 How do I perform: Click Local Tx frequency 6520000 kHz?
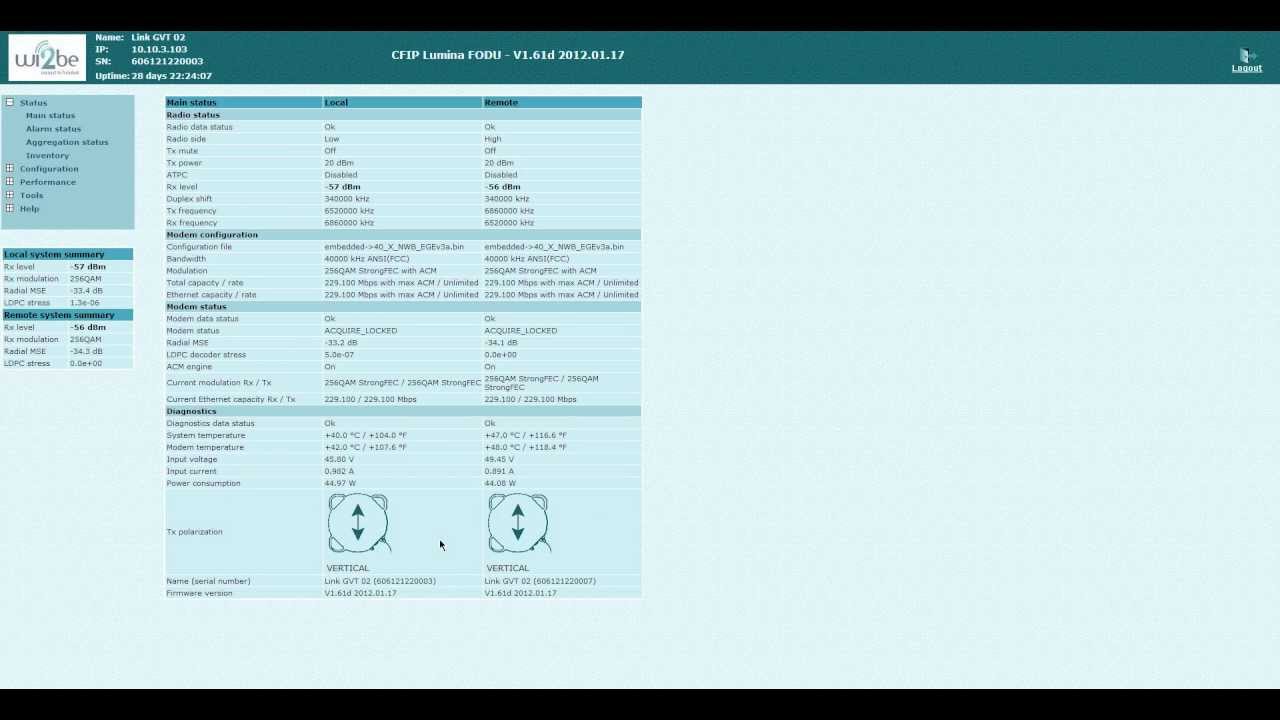tap(349, 211)
